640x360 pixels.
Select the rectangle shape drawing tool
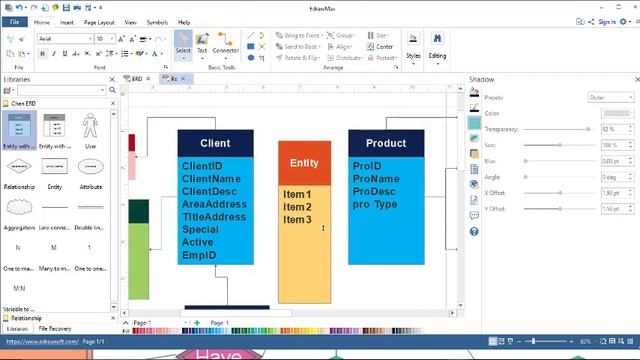[251, 47]
